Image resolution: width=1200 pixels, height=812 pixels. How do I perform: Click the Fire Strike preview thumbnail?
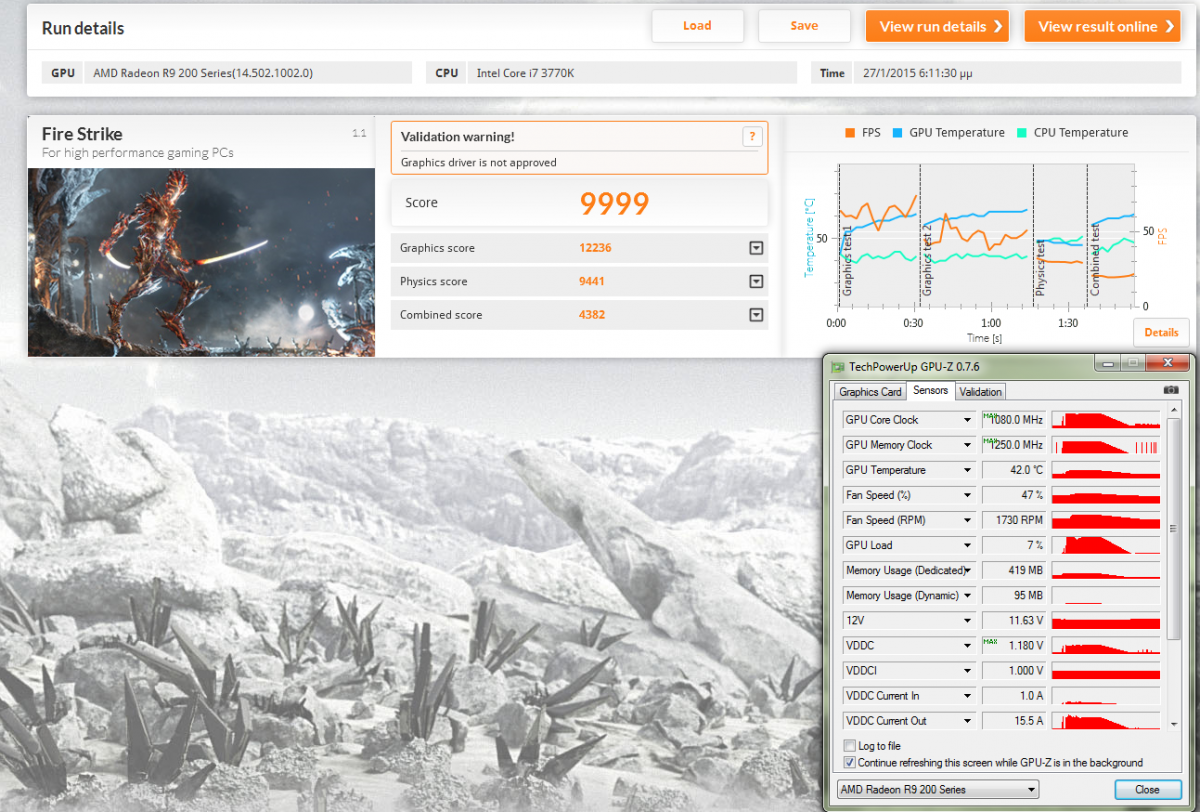click(201, 262)
